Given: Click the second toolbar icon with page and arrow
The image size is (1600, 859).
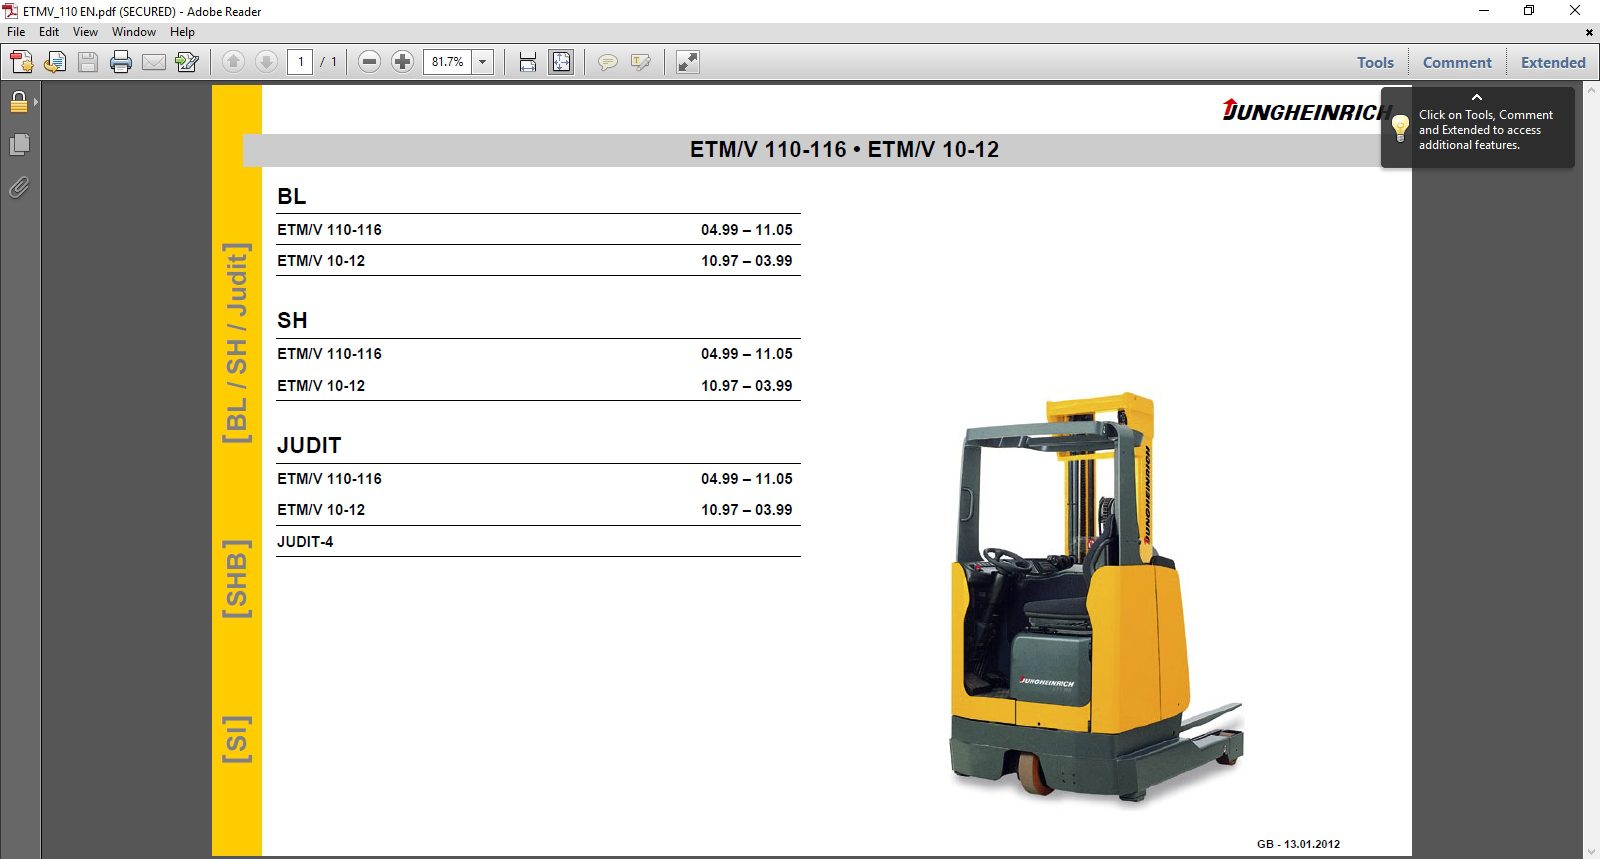Looking at the screenshot, I should (55, 62).
